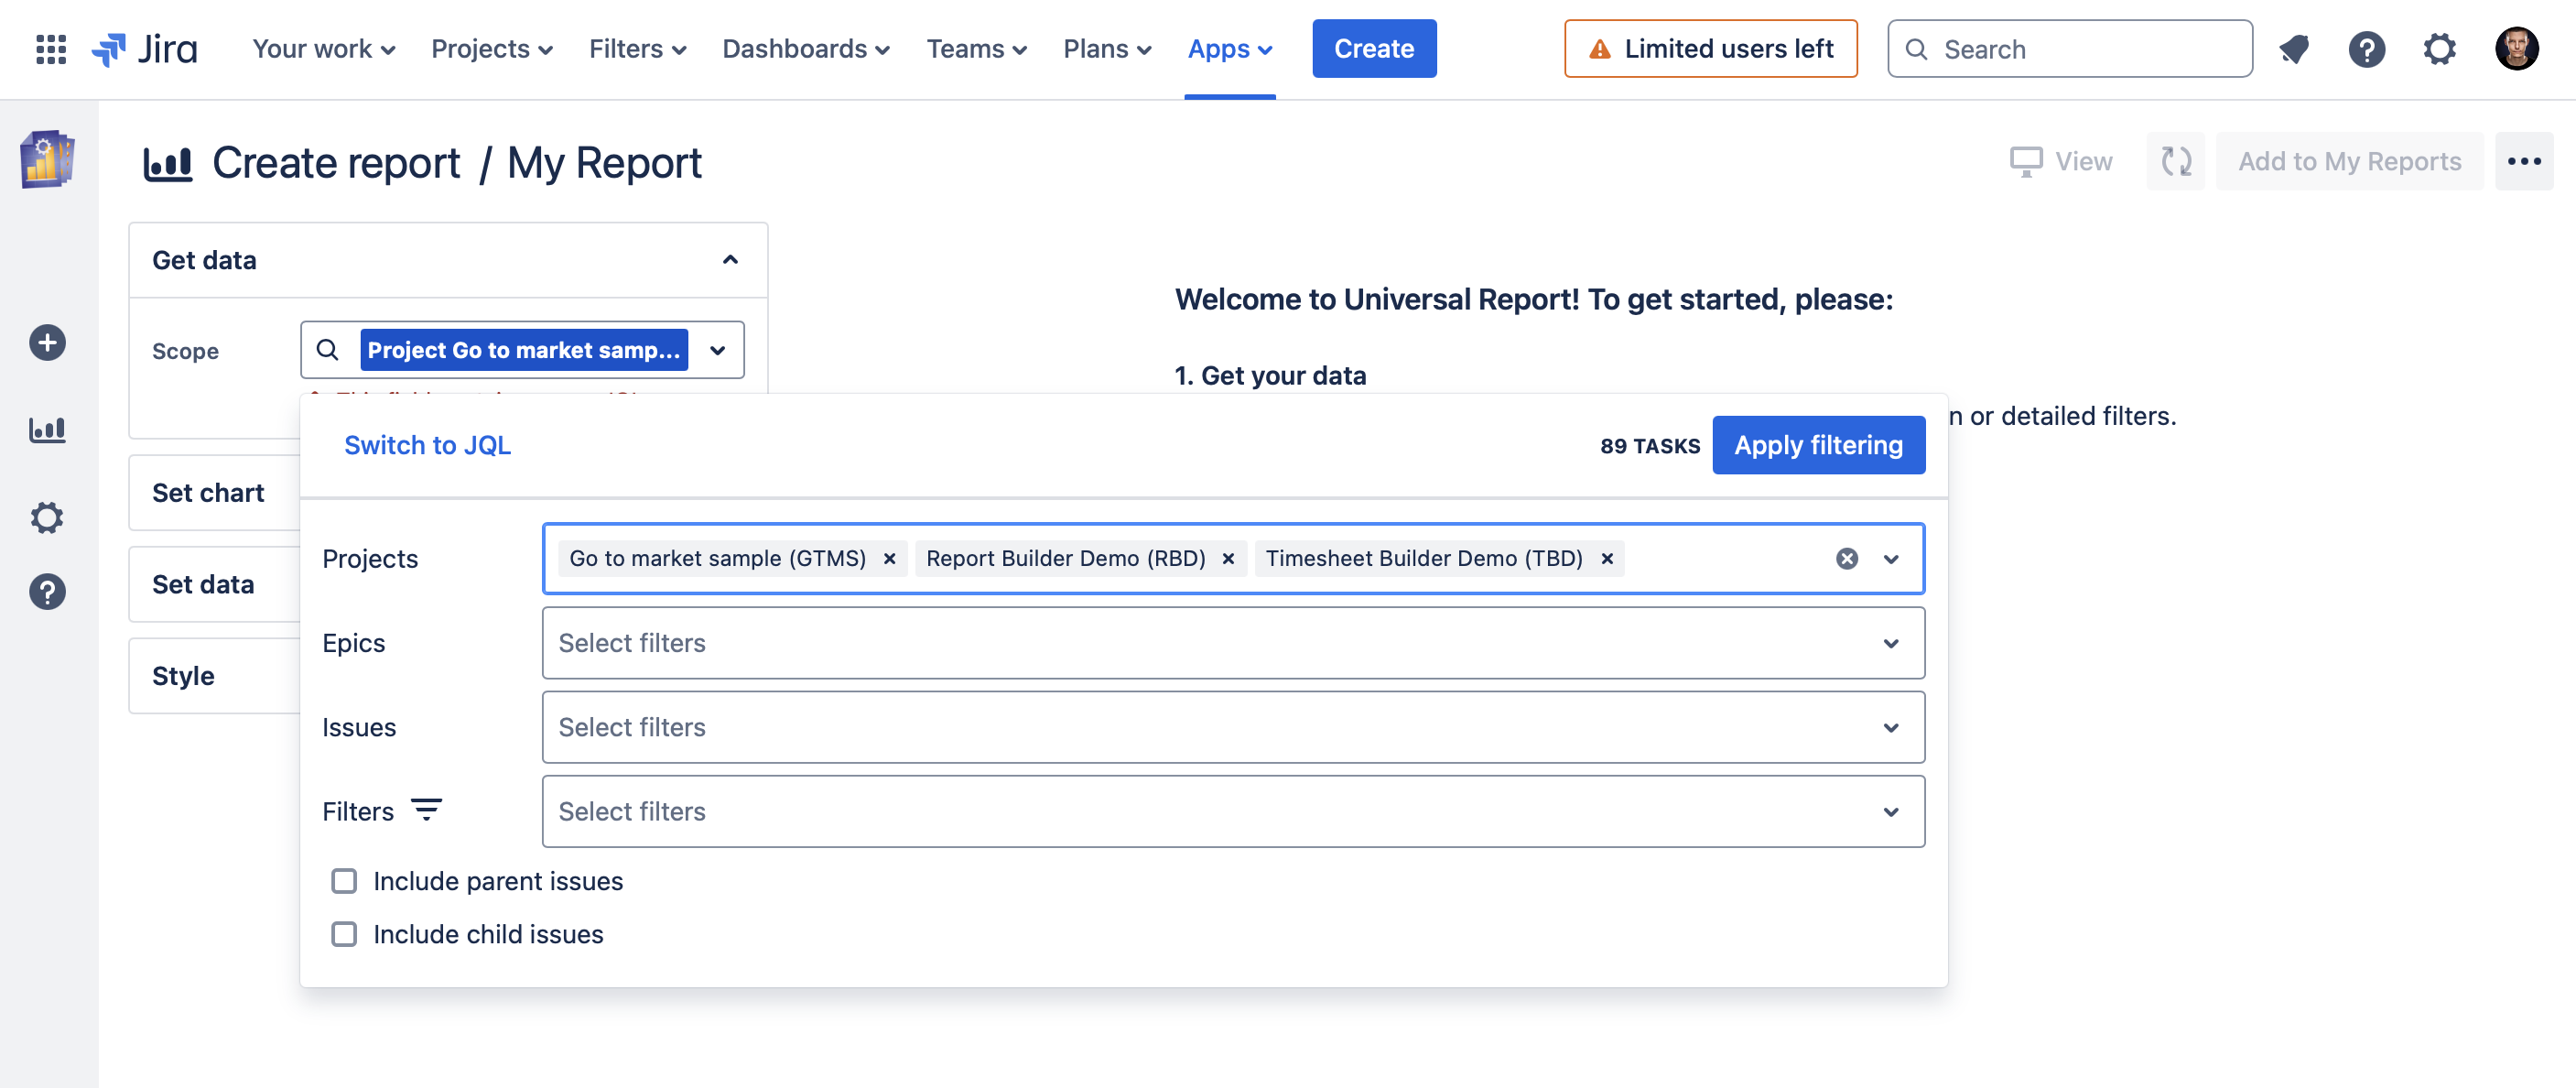Open the Filters Select filters dropdown

coord(1233,811)
